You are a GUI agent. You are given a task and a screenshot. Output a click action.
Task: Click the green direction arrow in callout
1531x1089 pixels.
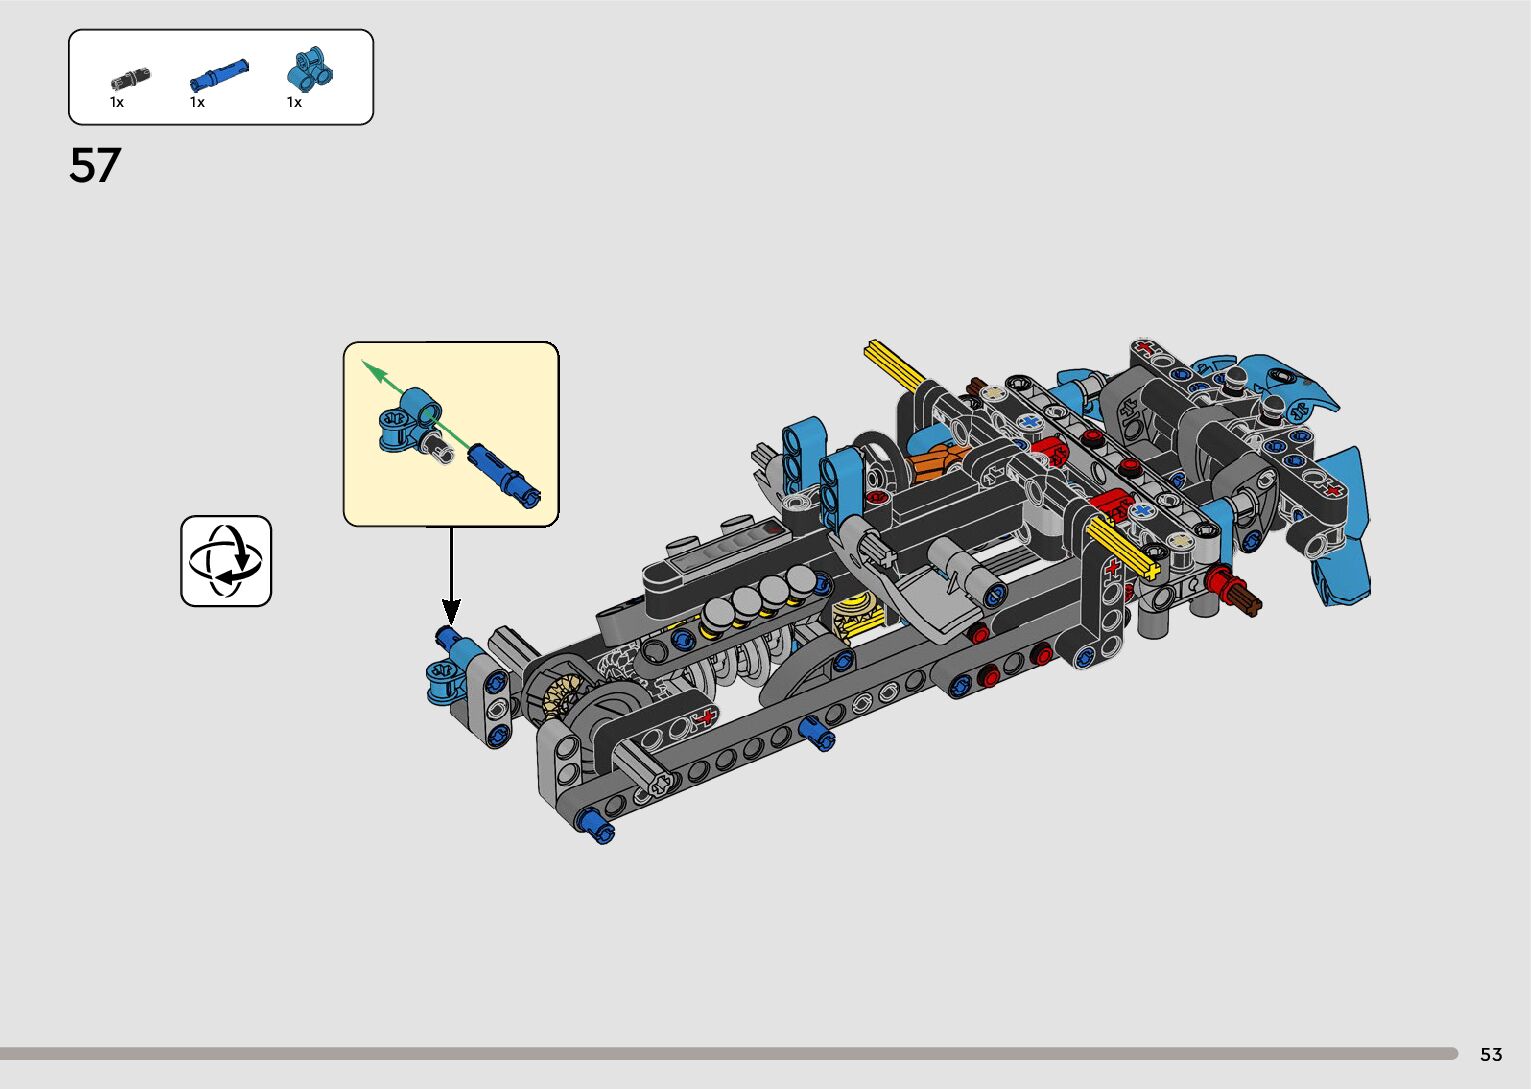378,375
